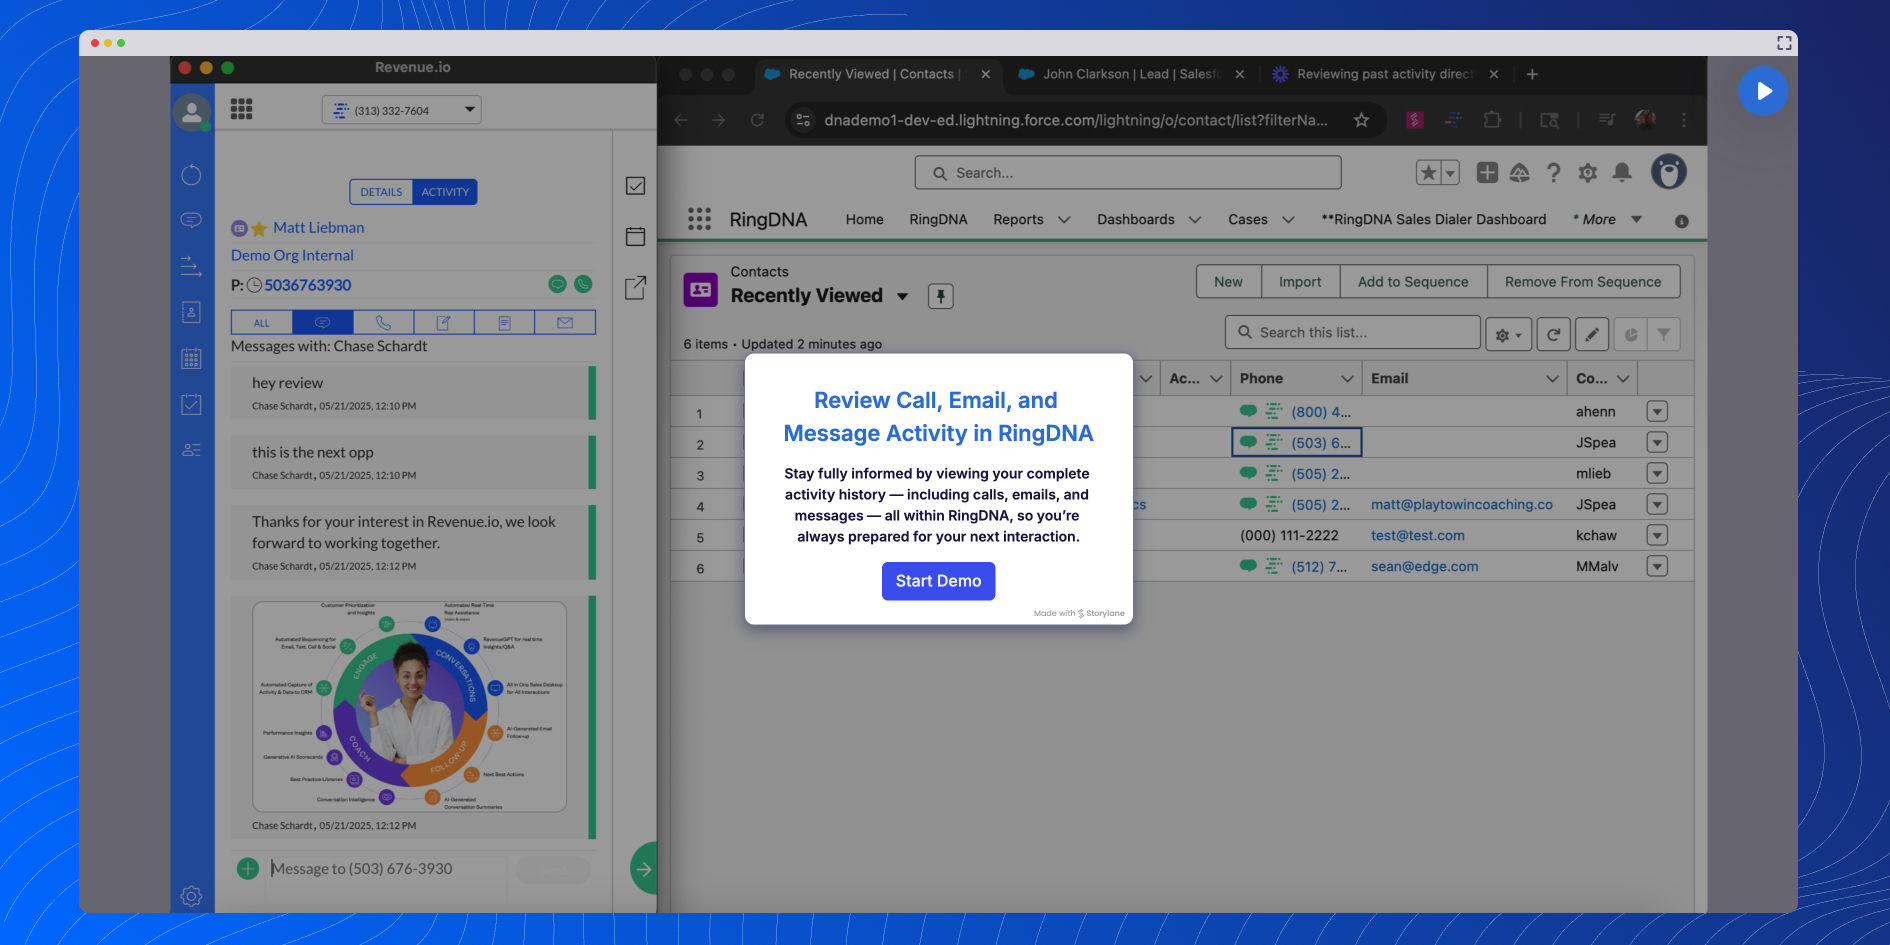Click the Start Demo button

[x=938, y=581]
